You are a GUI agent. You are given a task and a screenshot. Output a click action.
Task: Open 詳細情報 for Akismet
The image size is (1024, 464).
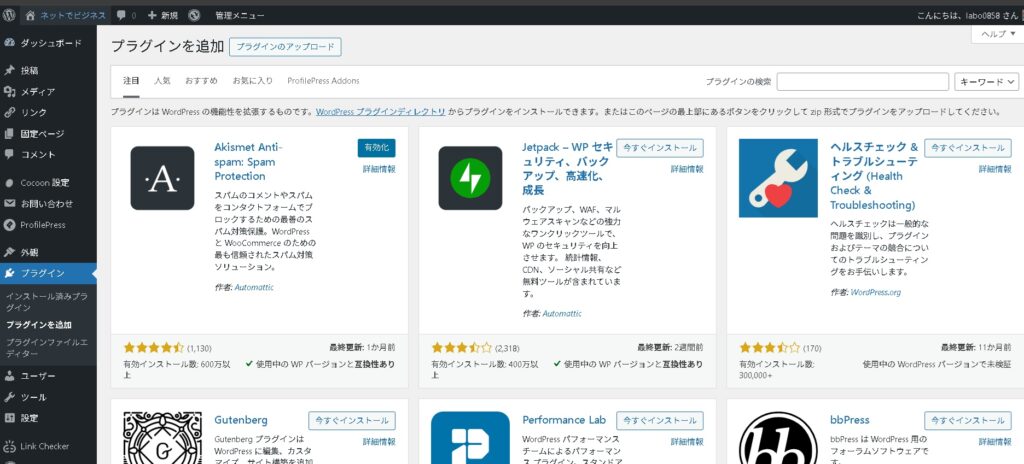[379, 169]
